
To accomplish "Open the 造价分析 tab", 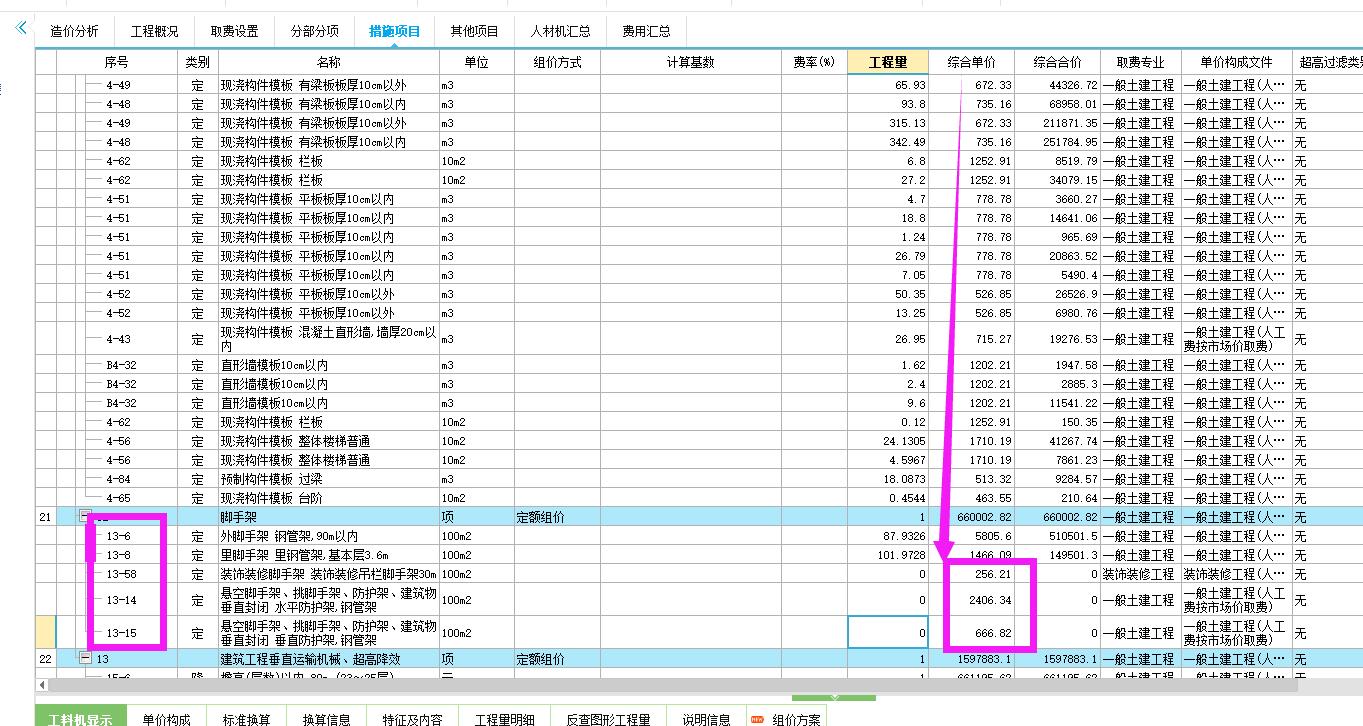I will [x=75, y=31].
